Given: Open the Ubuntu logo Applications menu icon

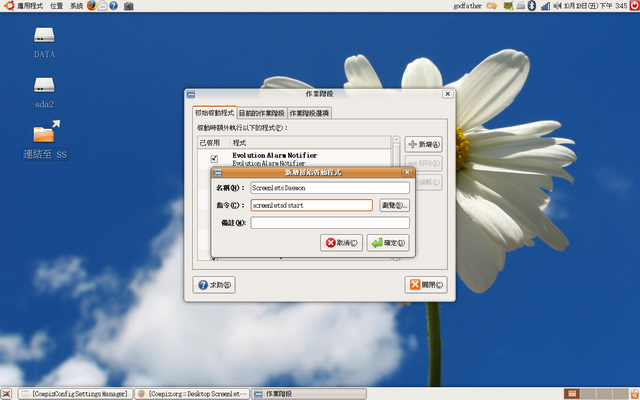Looking at the screenshot, I should tap(9, 6).
